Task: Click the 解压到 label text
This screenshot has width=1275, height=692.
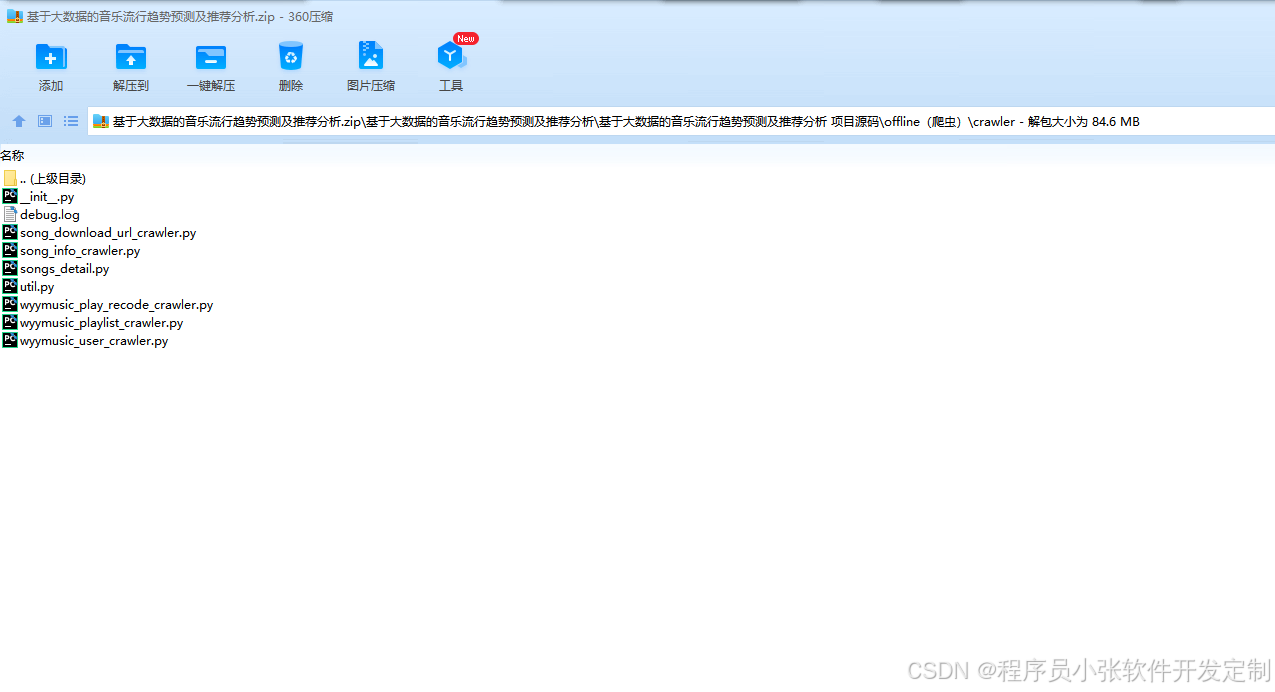Action: click(131, 86)
